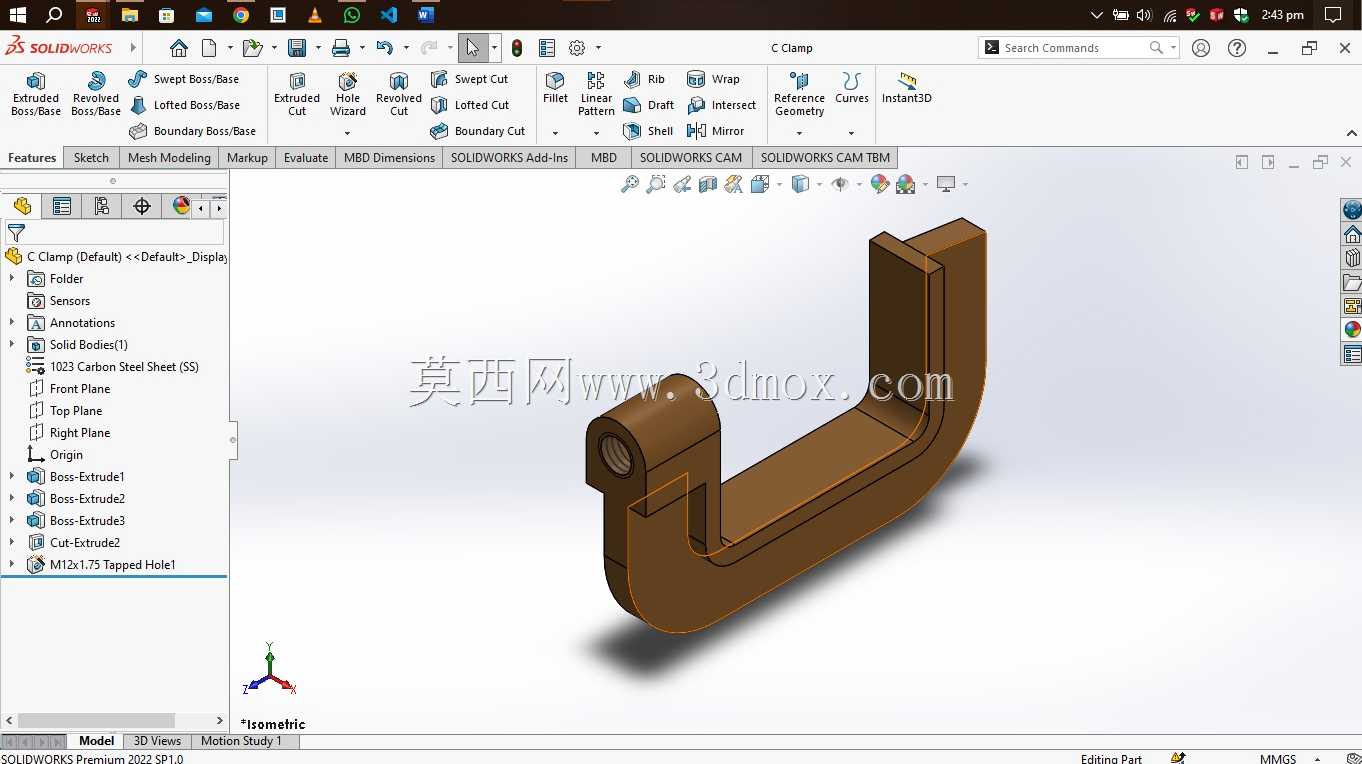This screenshot has height=764, width=1362.
Task: Apply a Fillet feature
Action: (555, 88)
